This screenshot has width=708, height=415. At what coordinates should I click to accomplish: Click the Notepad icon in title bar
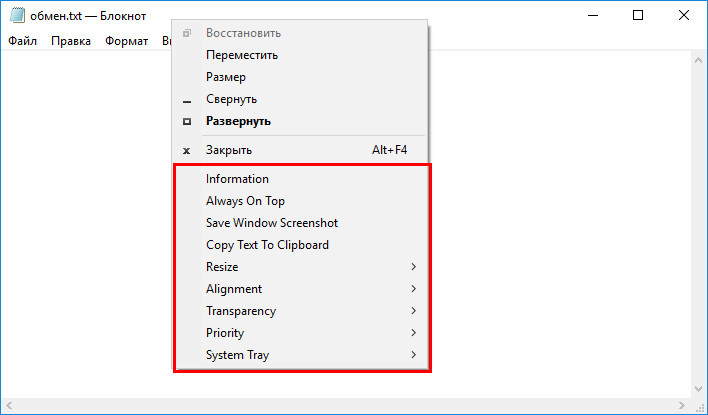pyautogui.click(x=17, y=16)
